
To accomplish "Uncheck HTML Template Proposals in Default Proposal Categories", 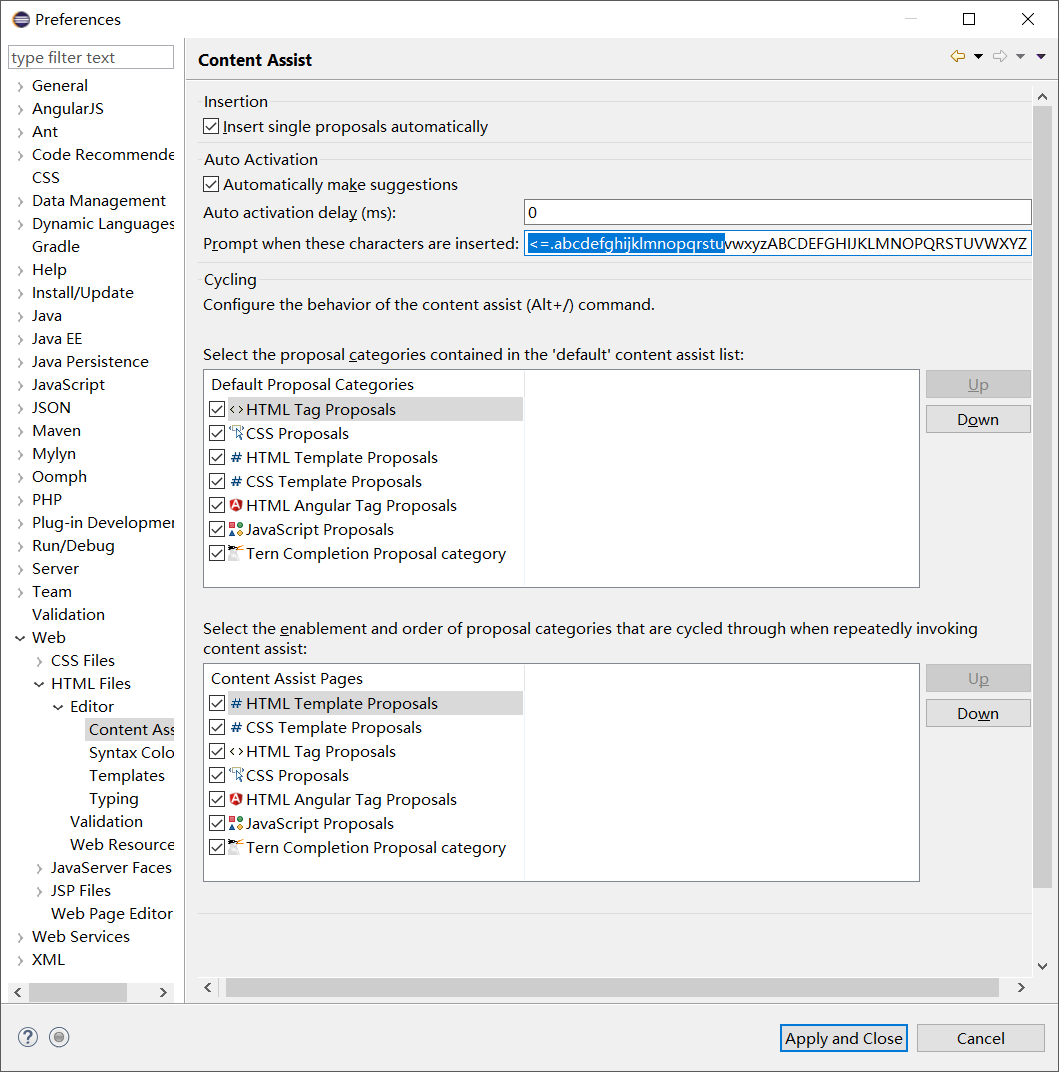I will click(217, 457).
